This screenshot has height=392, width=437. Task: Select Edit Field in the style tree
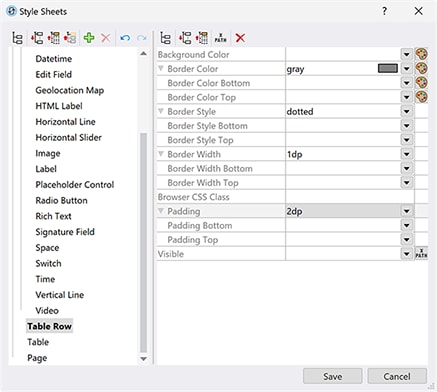[54, 74]
